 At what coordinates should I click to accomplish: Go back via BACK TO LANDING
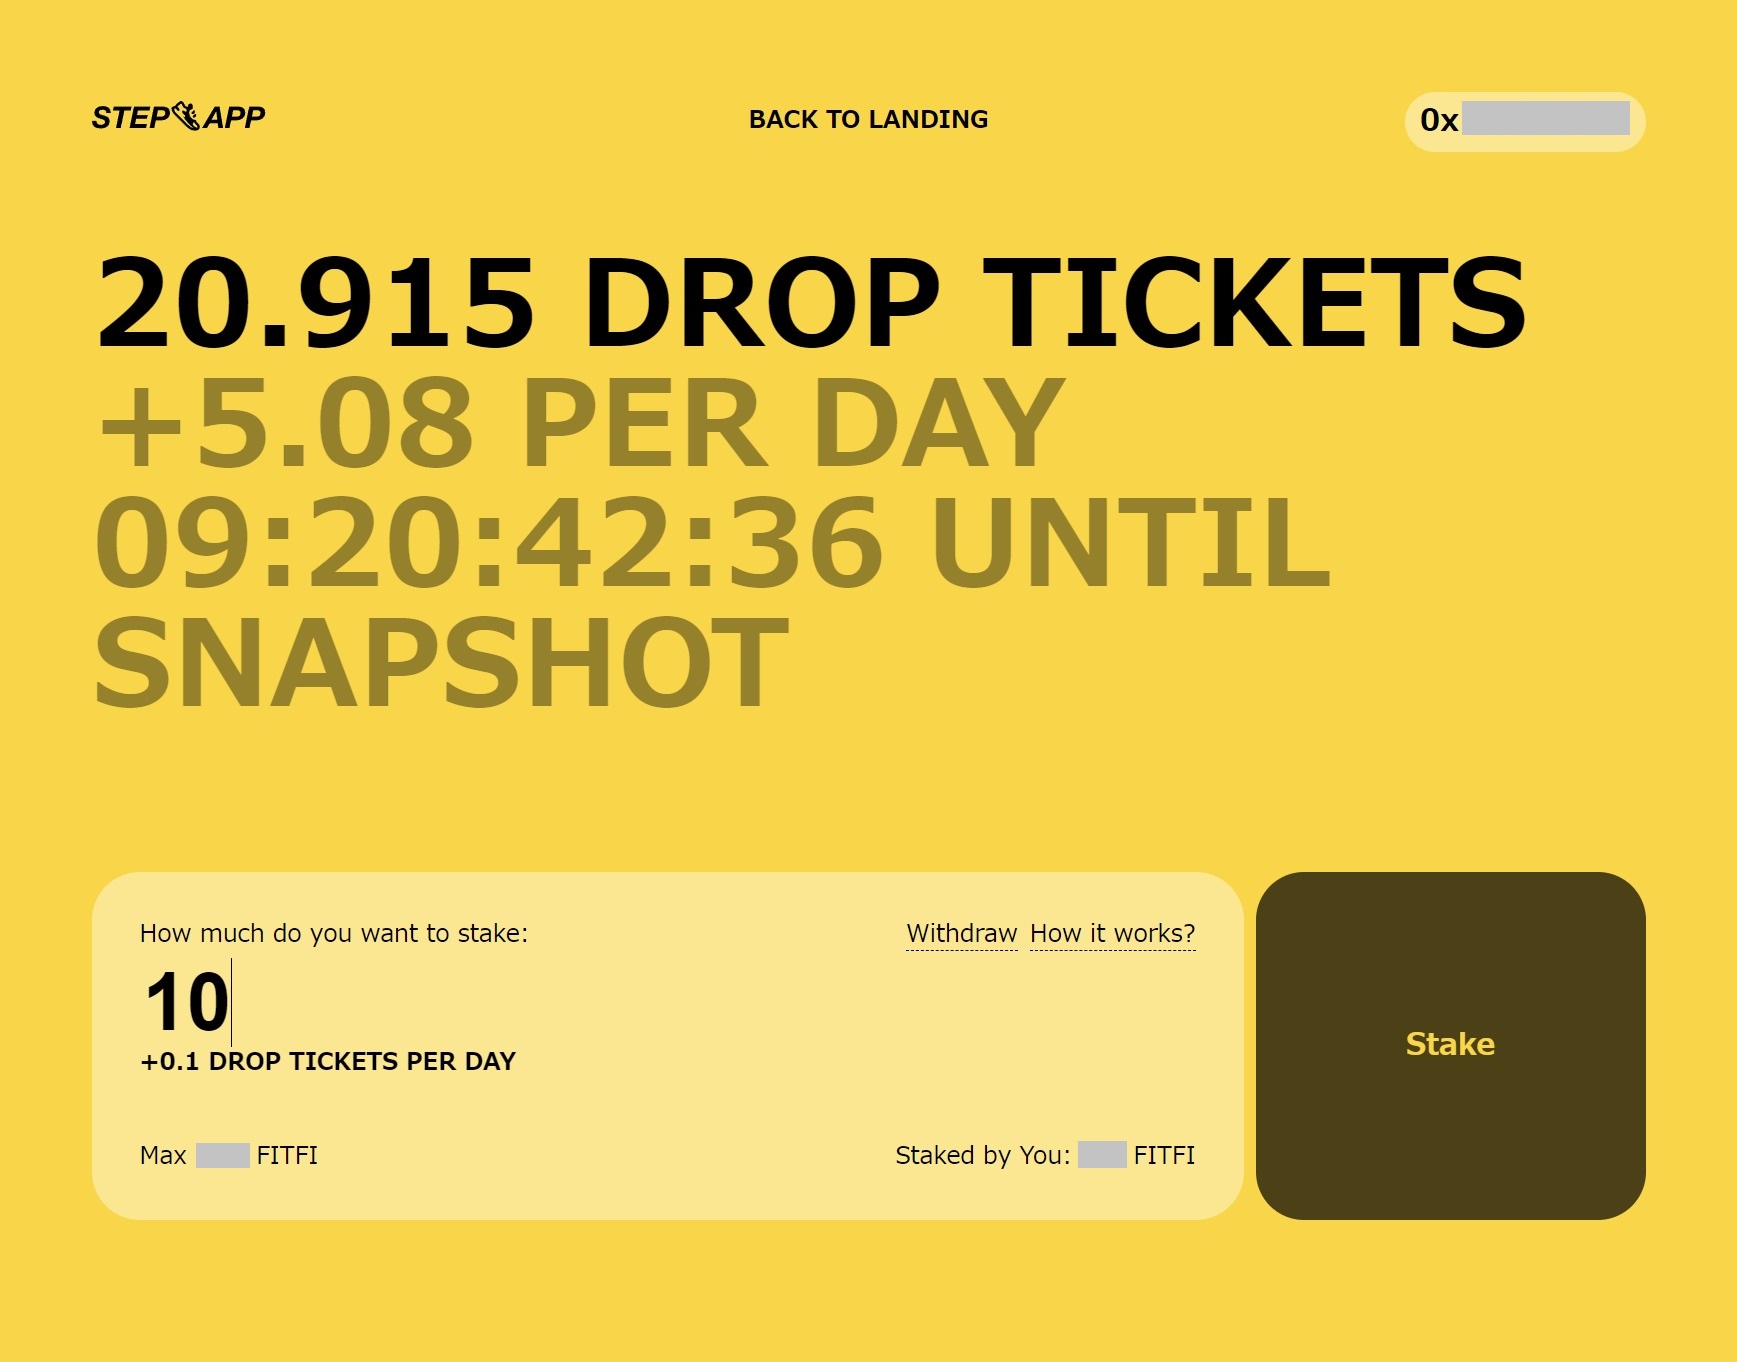868,119
